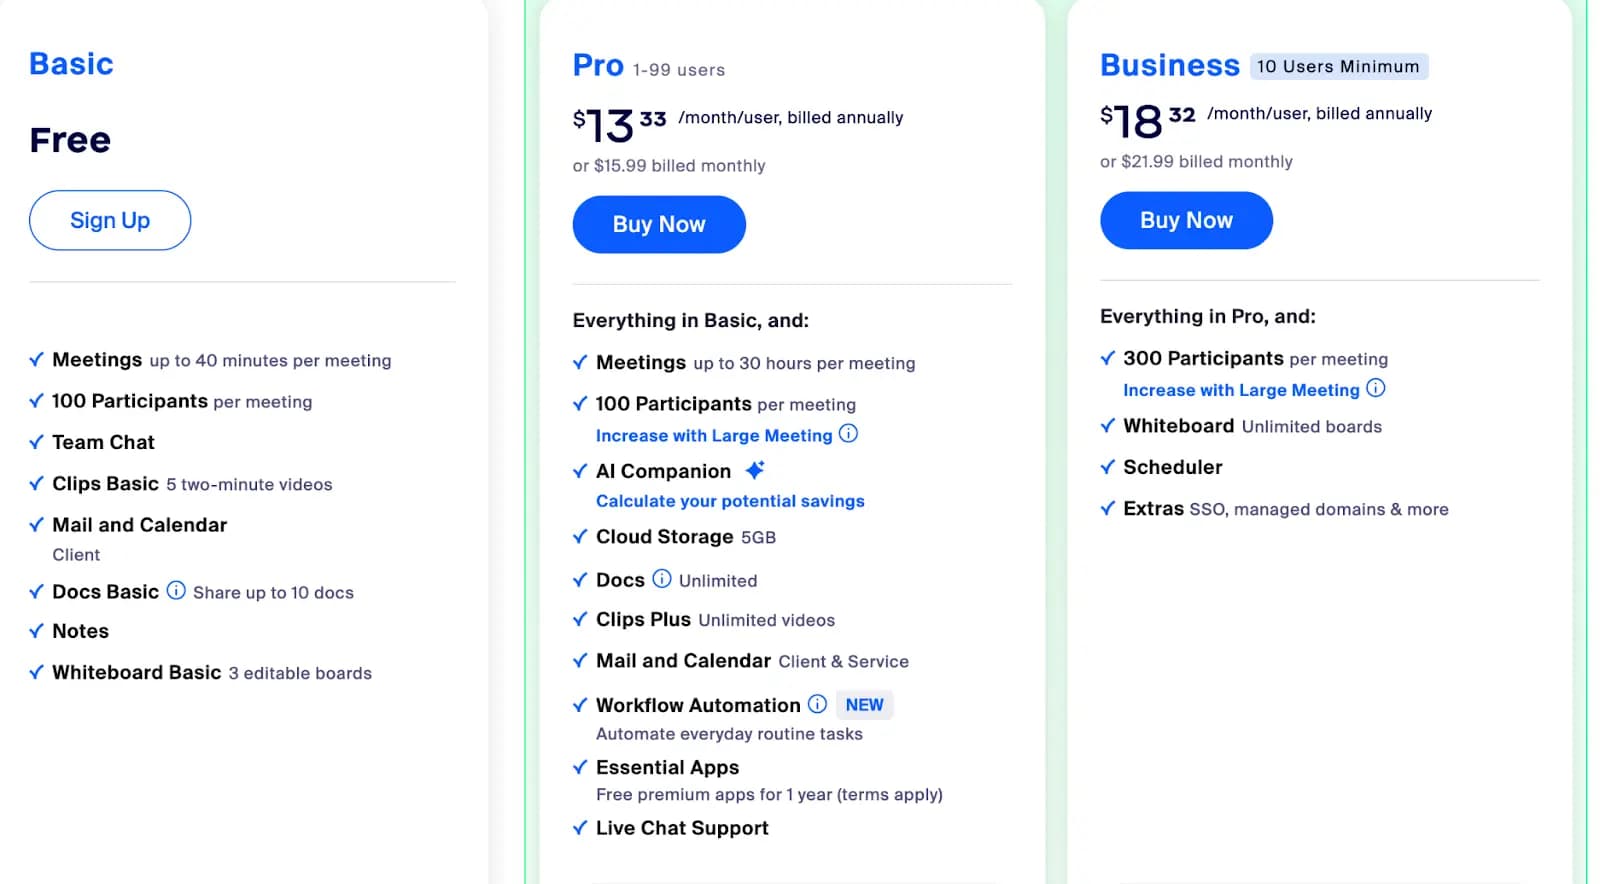Click the AI Companion sparkle icon

755,468
